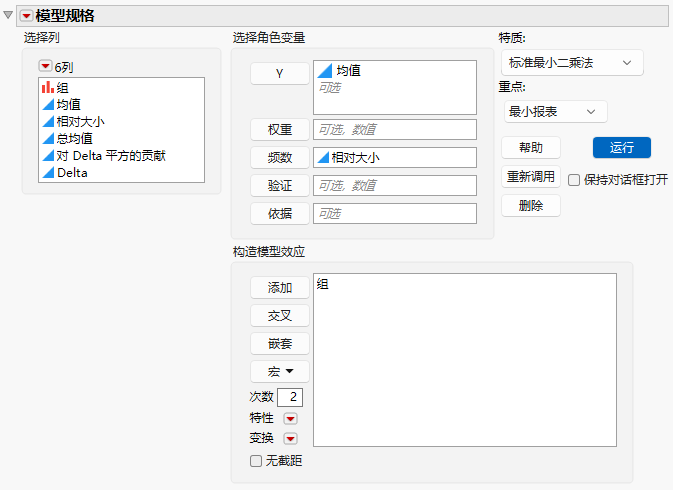Click the Y role button

click(280, 73)
